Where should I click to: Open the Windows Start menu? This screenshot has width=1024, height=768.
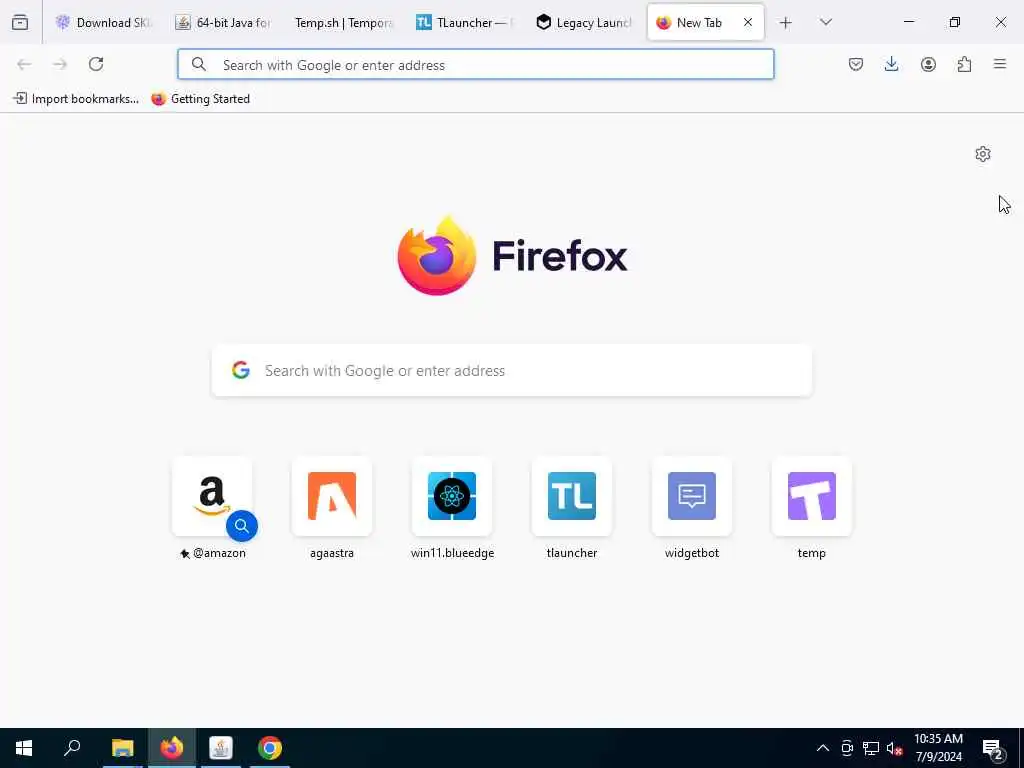pyautogui.click(x=24, y=748)
